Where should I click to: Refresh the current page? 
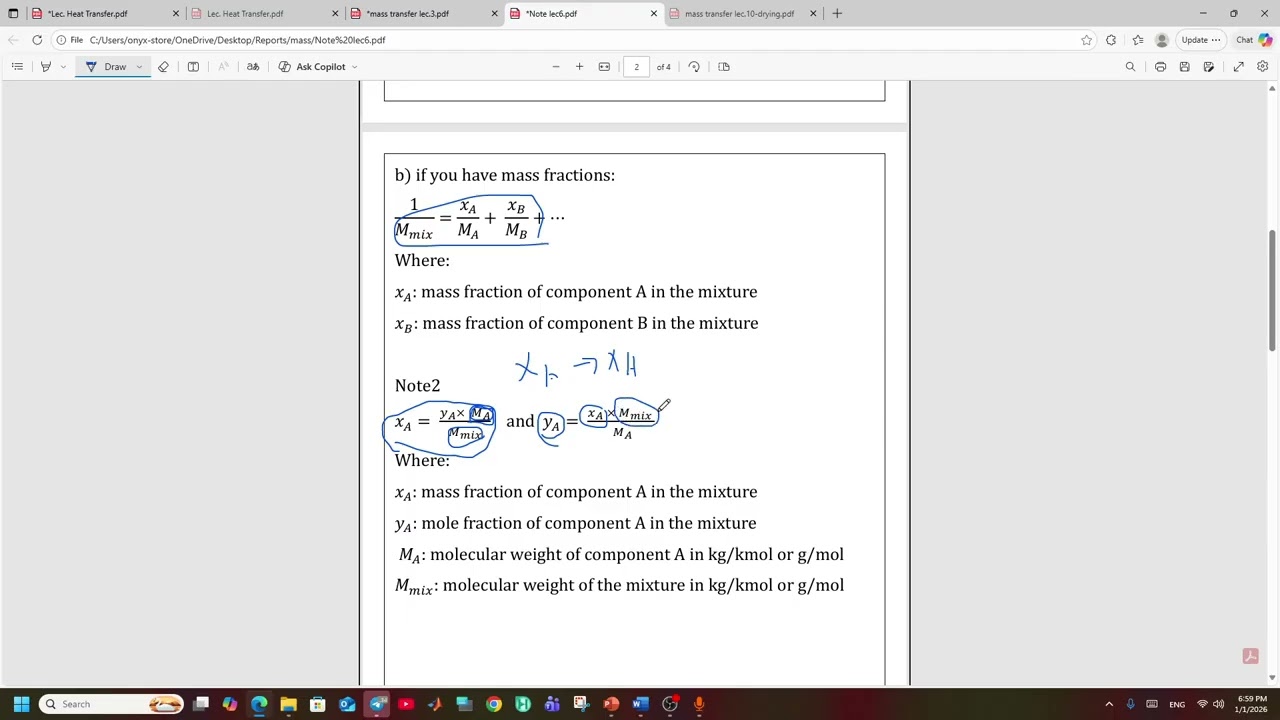(x=37, y=40)
